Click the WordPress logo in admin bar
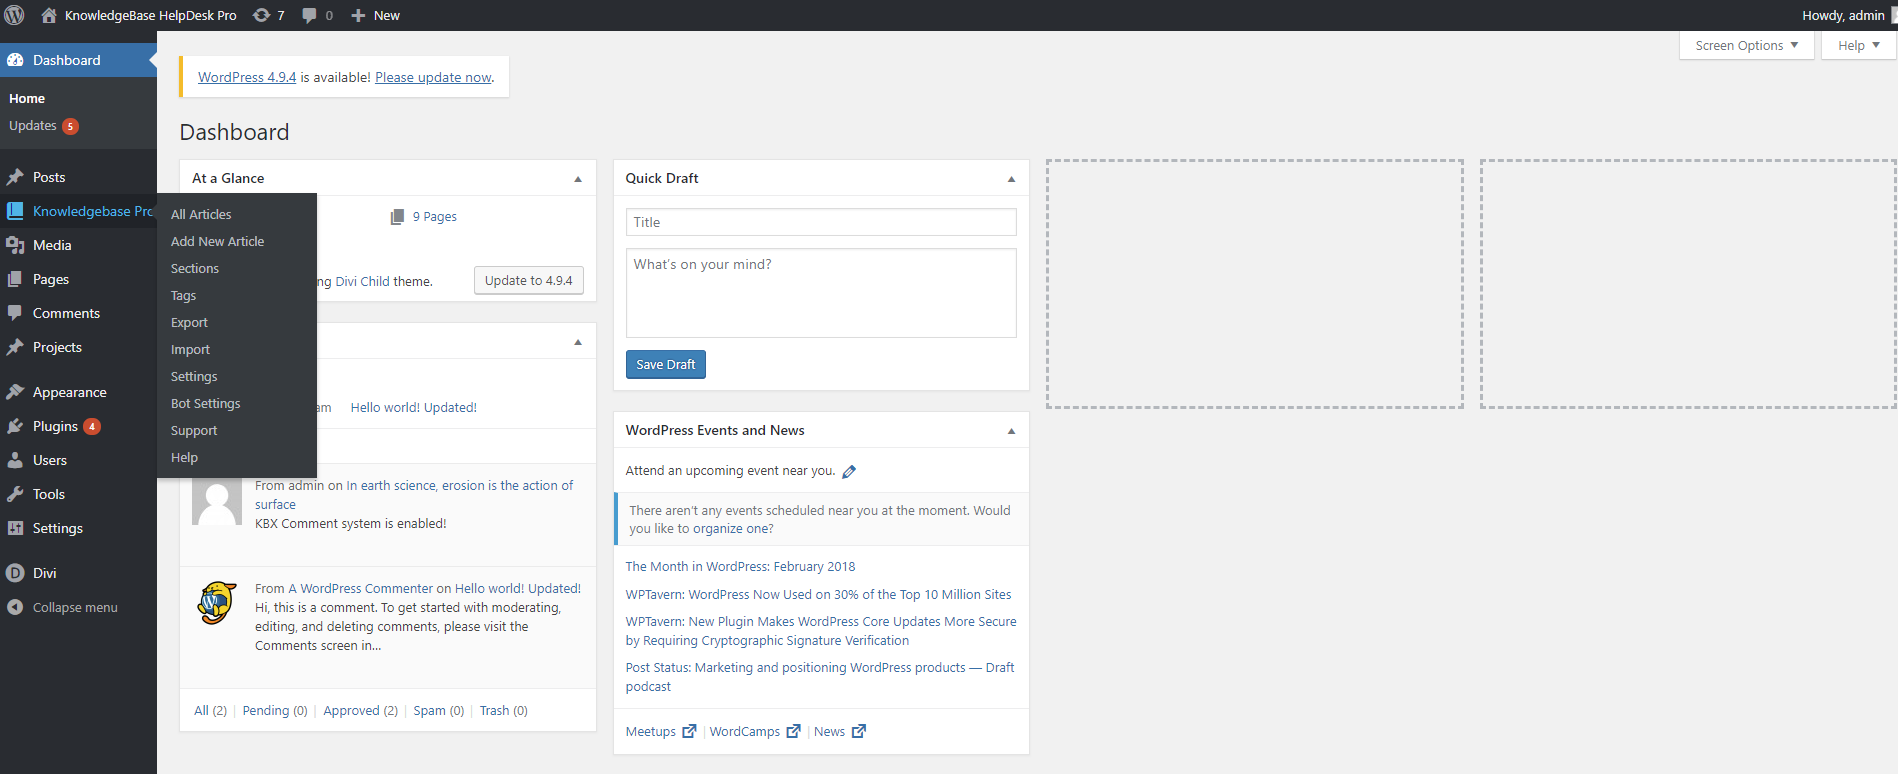Viewport: 1898px width, 774px height. point(15,15)
